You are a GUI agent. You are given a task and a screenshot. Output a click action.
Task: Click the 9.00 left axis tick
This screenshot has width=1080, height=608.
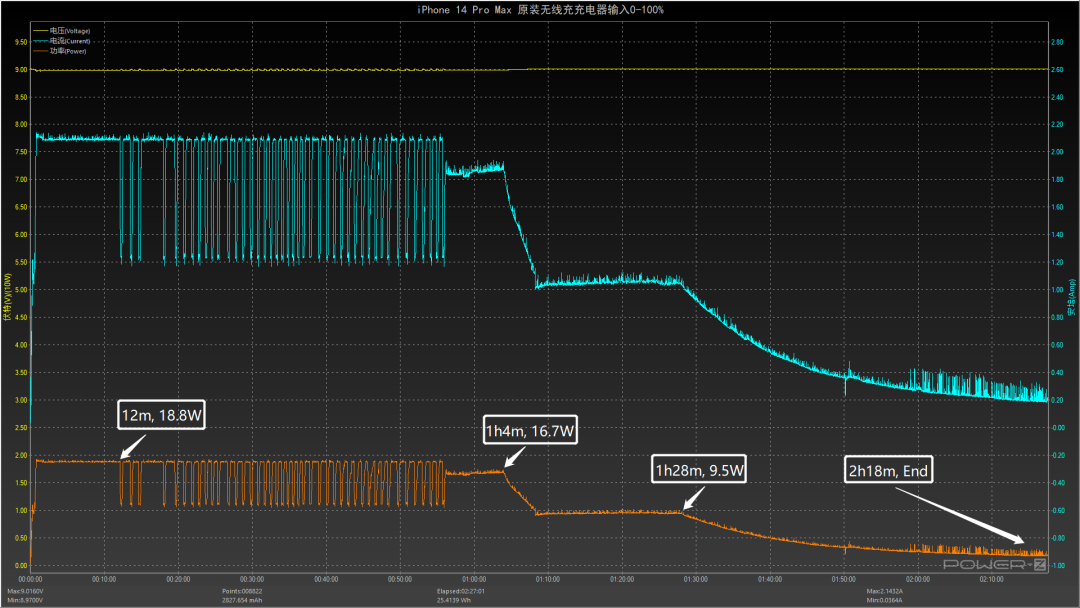[x=21, y=70]
